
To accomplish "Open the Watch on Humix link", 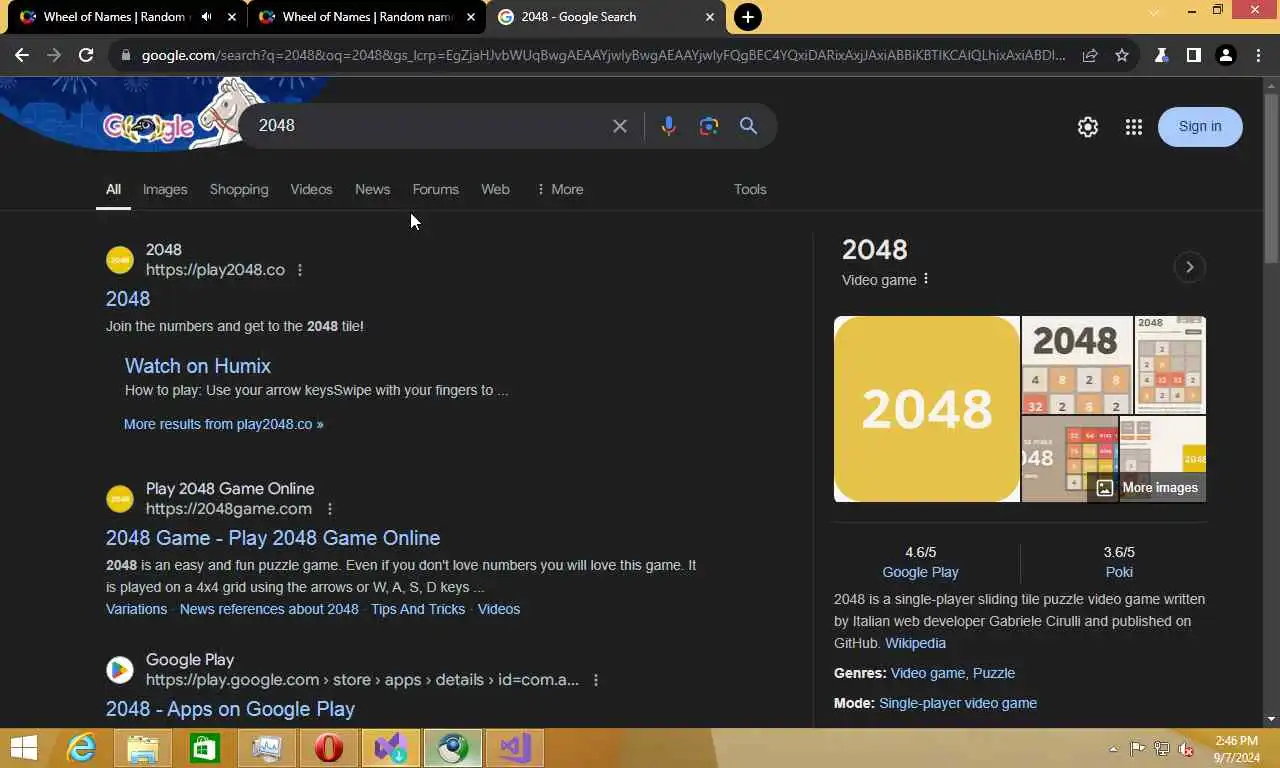I will pyautogui.click(x=198, y=366).
